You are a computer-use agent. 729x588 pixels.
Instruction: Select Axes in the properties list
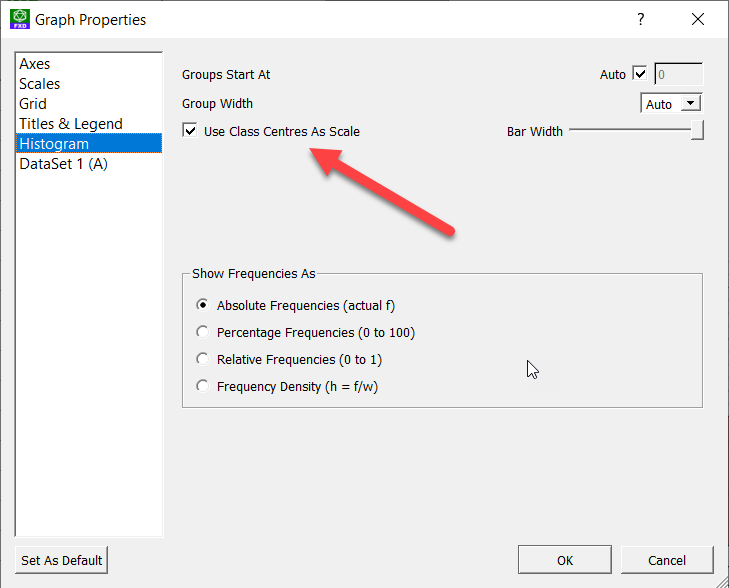(35, 64)
